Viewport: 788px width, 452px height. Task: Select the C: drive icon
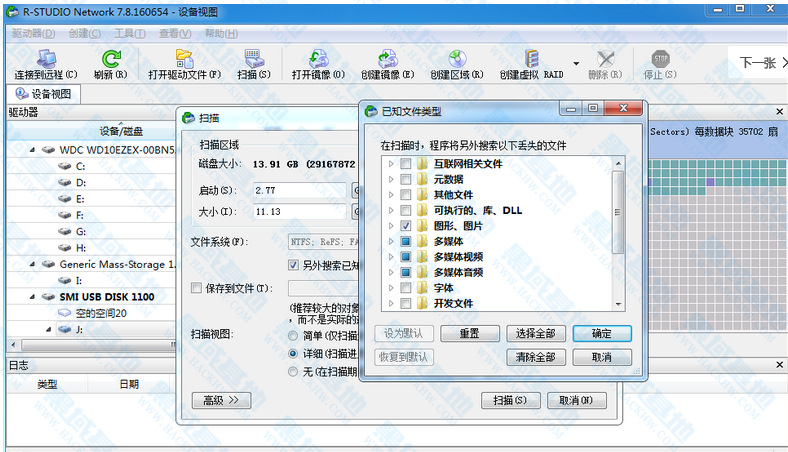64,166
